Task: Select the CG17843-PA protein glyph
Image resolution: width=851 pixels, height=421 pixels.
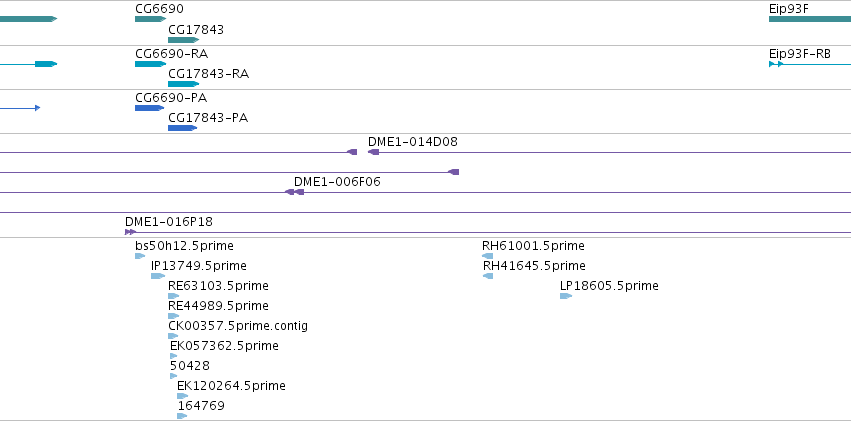Action: click(182, 128)
